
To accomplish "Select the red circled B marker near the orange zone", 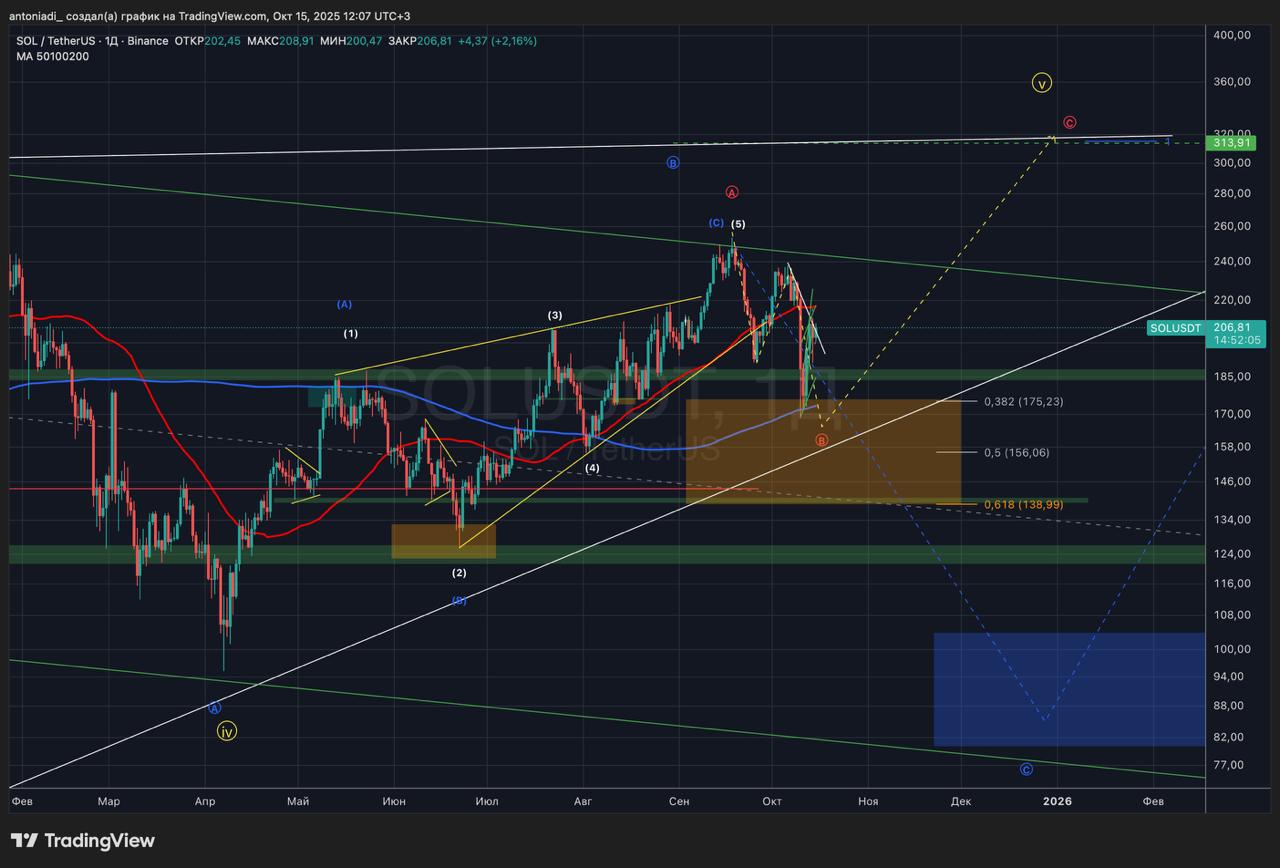I will 821,440.
